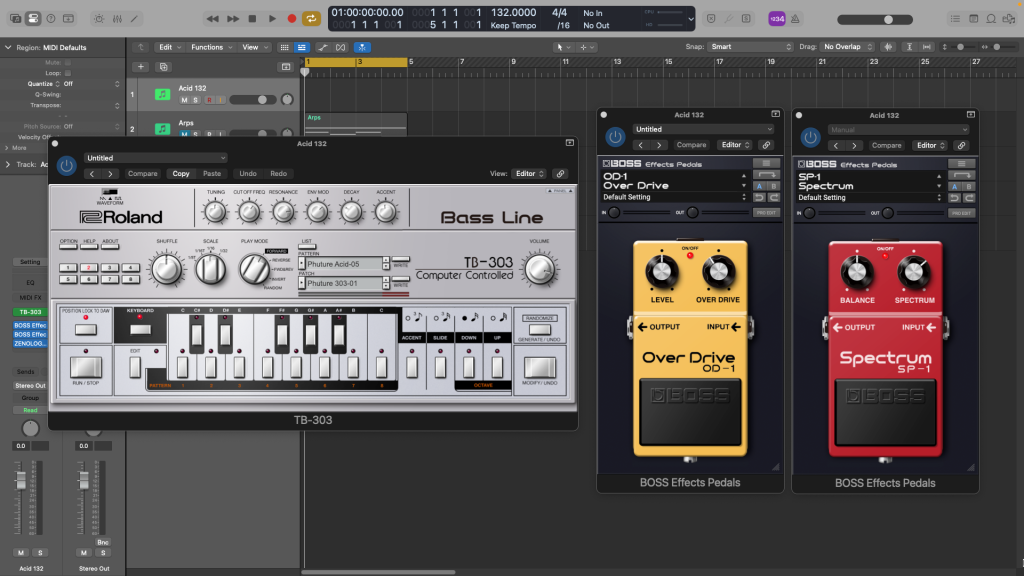Viewport: 1024px width, 576px height.
Task: Select TB-303 pattern bank button 2
Action: (x=89, y=268)
